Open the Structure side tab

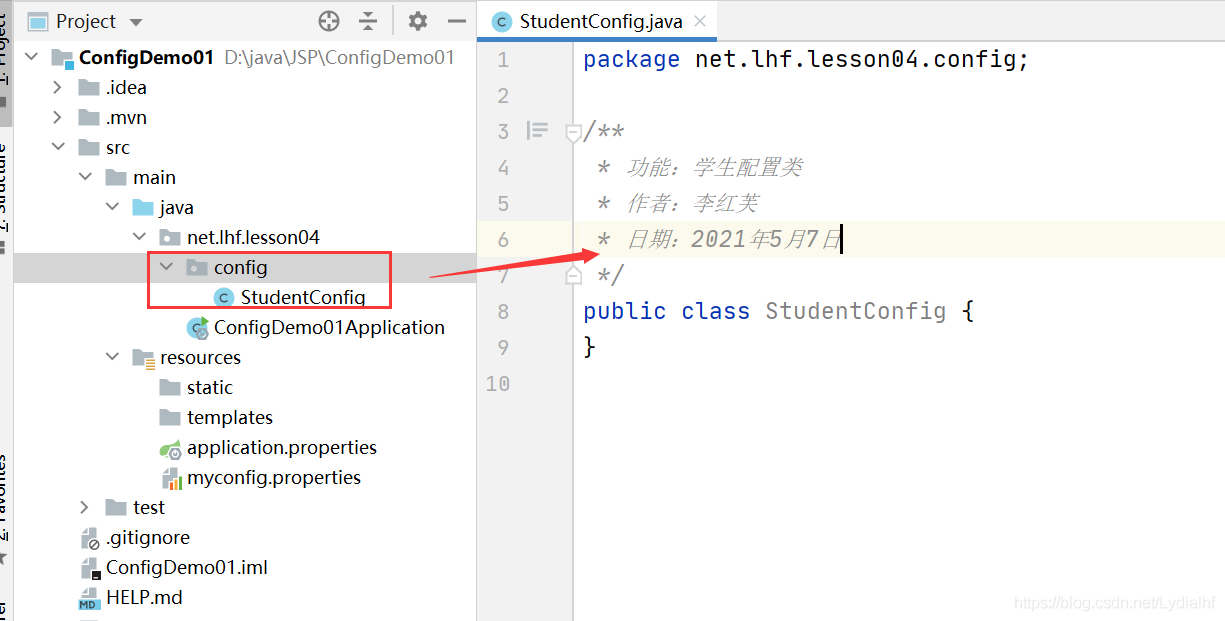tap(5, 190)
